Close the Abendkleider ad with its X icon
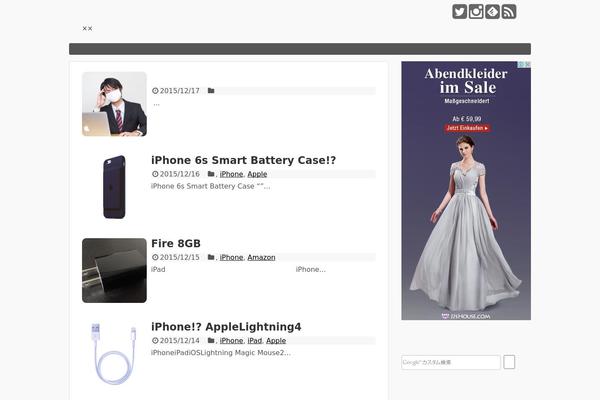600x400 pixels. (528, 64)
